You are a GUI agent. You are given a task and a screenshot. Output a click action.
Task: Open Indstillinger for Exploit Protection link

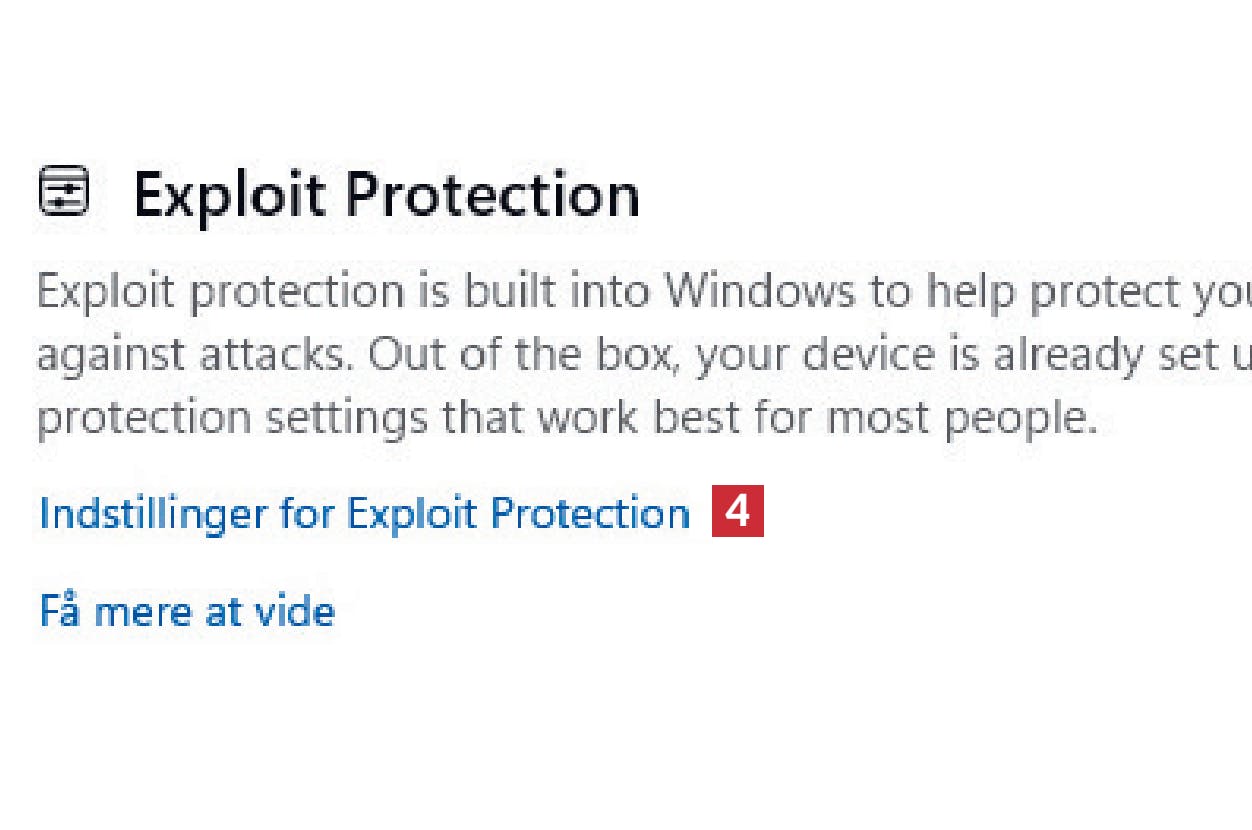coord(364,514)
